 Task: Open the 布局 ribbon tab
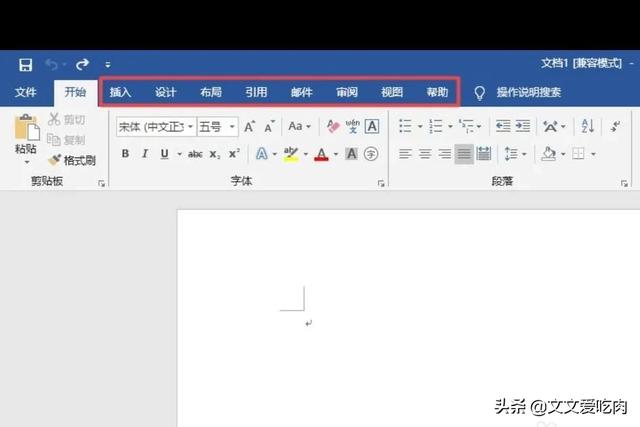click(x=211, y=92)
